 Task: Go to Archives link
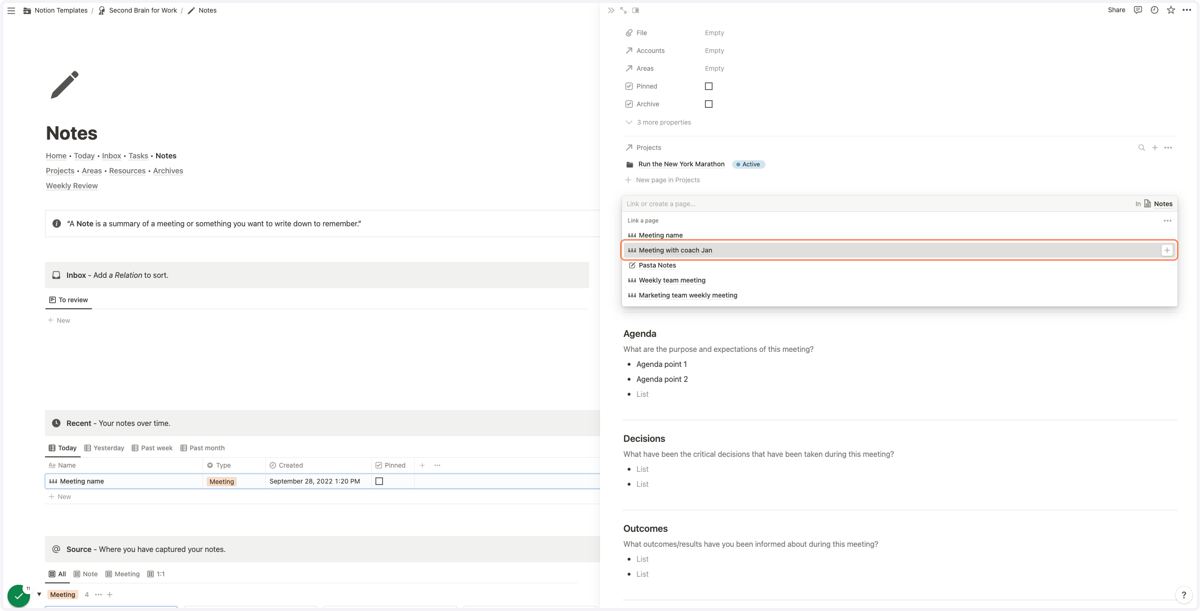[x=168, y=171]
